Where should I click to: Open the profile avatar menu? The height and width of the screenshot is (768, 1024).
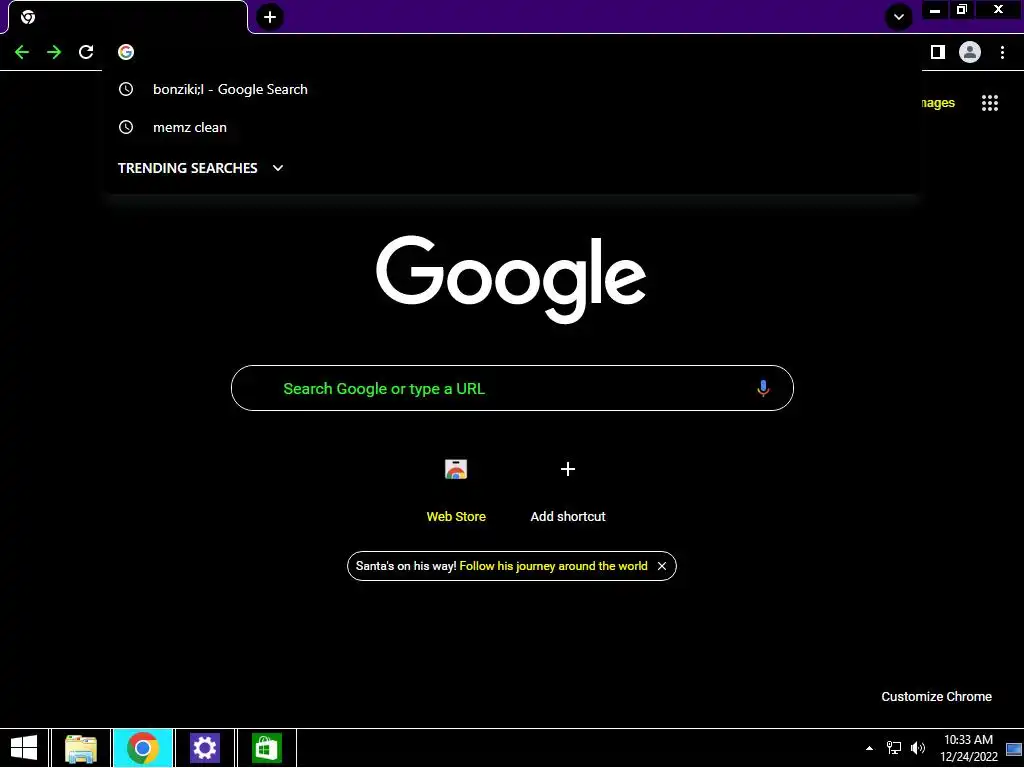click(970, 52)
